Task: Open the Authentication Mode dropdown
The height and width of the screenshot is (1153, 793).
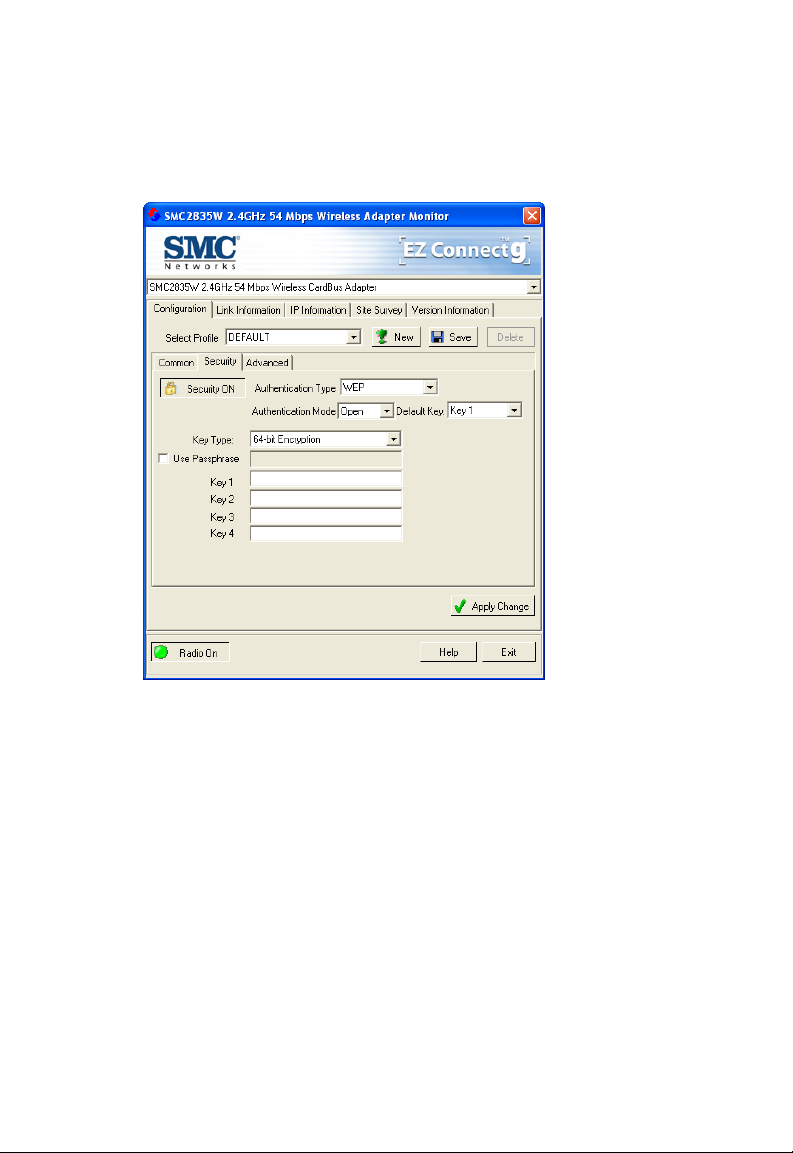Action: pyautogui.click(x=386, y=411)
